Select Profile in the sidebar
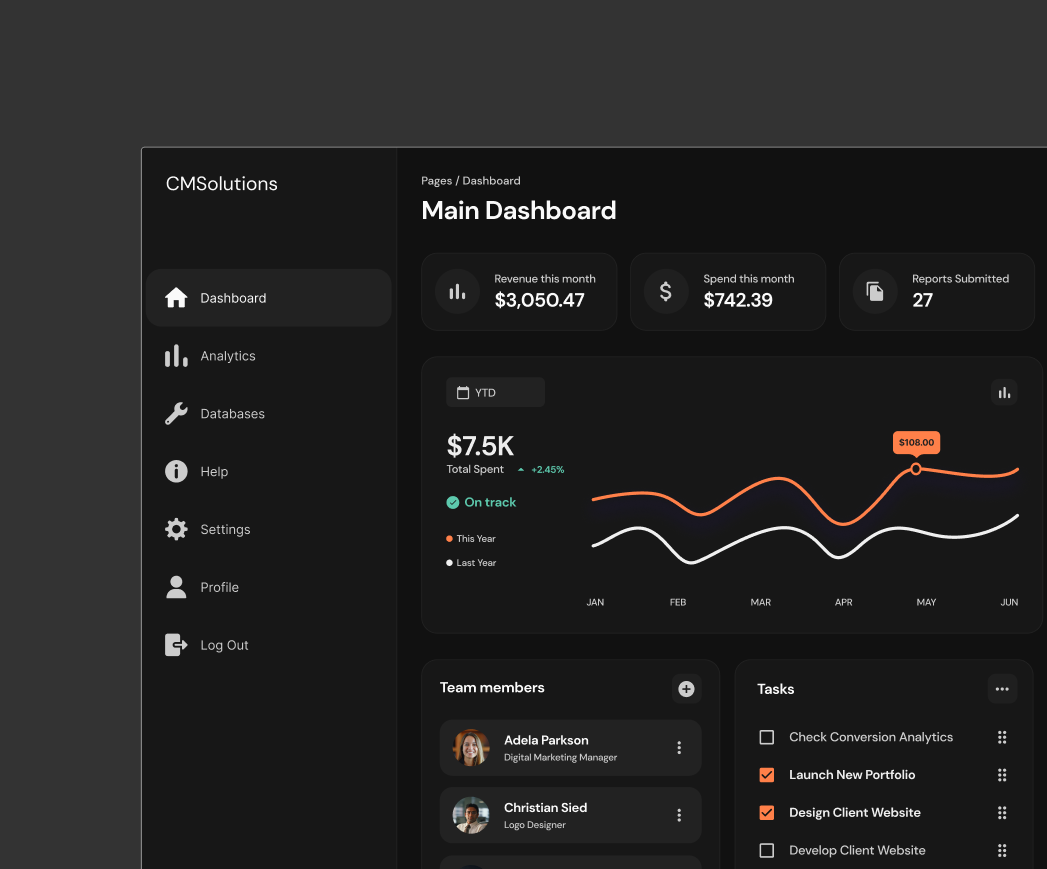 (x=176, y=587)
